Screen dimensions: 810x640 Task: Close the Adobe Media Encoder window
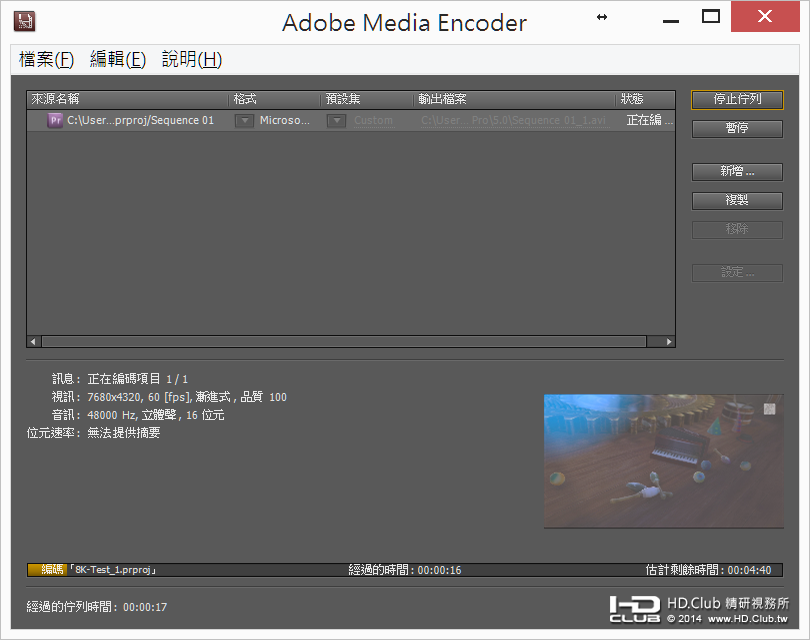click(765, 17)
